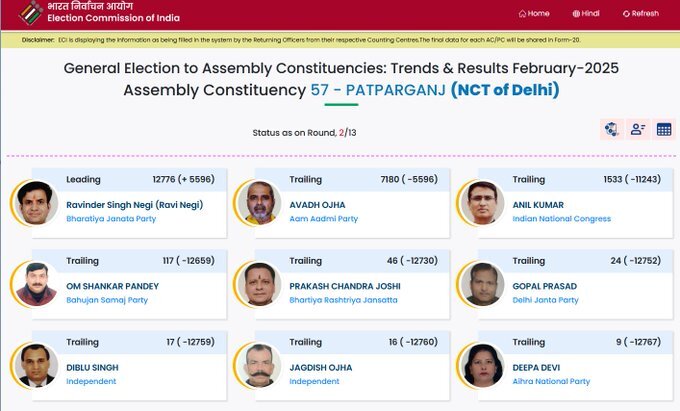Select the candidate card view icon
The height and width of the screenshot is (411, 680).
pyautogui.click(x=638, y=129)
